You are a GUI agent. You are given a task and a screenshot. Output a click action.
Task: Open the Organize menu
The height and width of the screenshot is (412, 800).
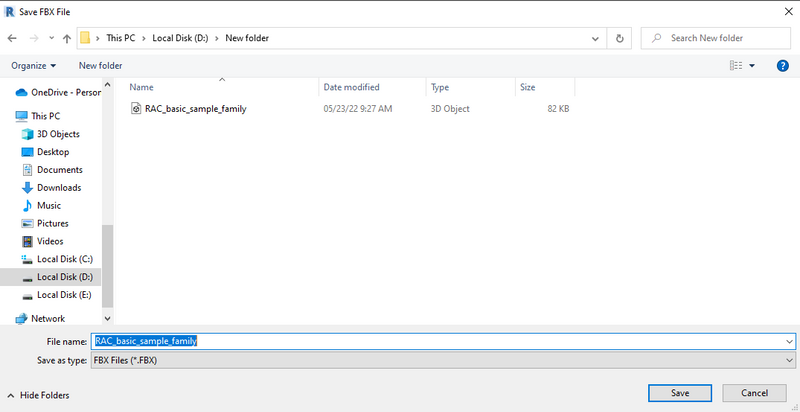[x=34, y=66]
